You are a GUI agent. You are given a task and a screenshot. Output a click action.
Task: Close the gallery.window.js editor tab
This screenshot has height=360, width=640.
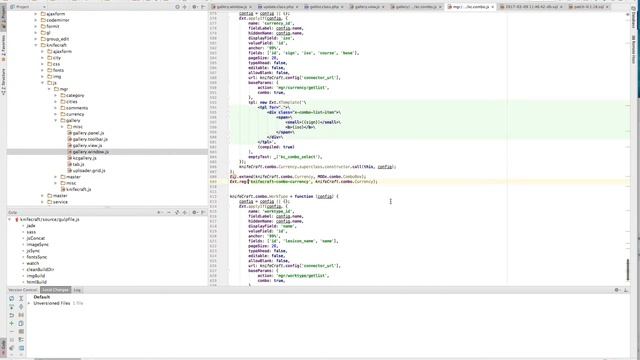click(250, 7)
